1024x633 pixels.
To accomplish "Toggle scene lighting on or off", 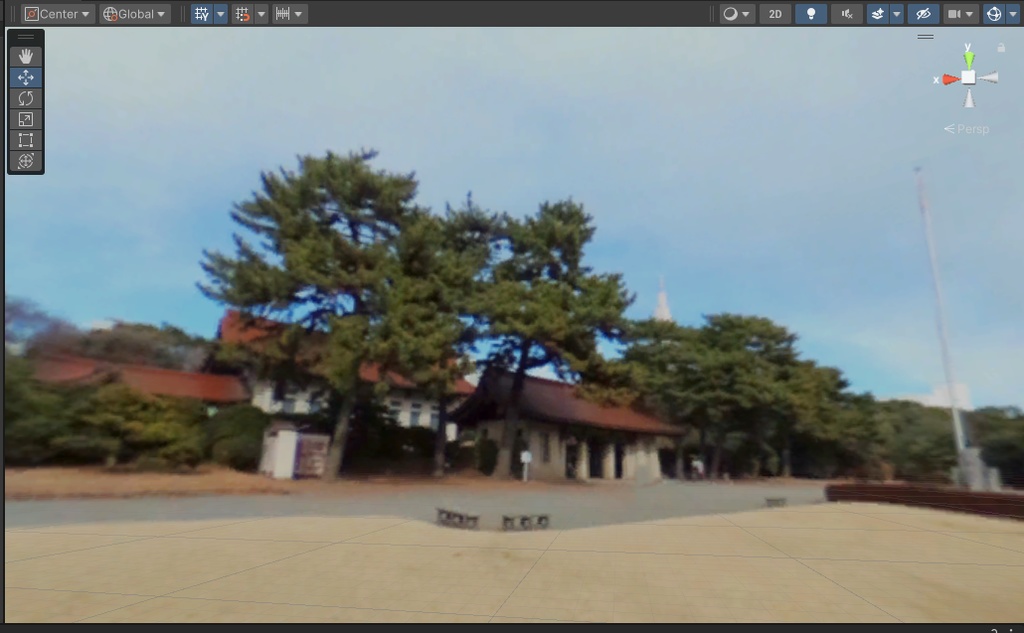I will 810,13.
